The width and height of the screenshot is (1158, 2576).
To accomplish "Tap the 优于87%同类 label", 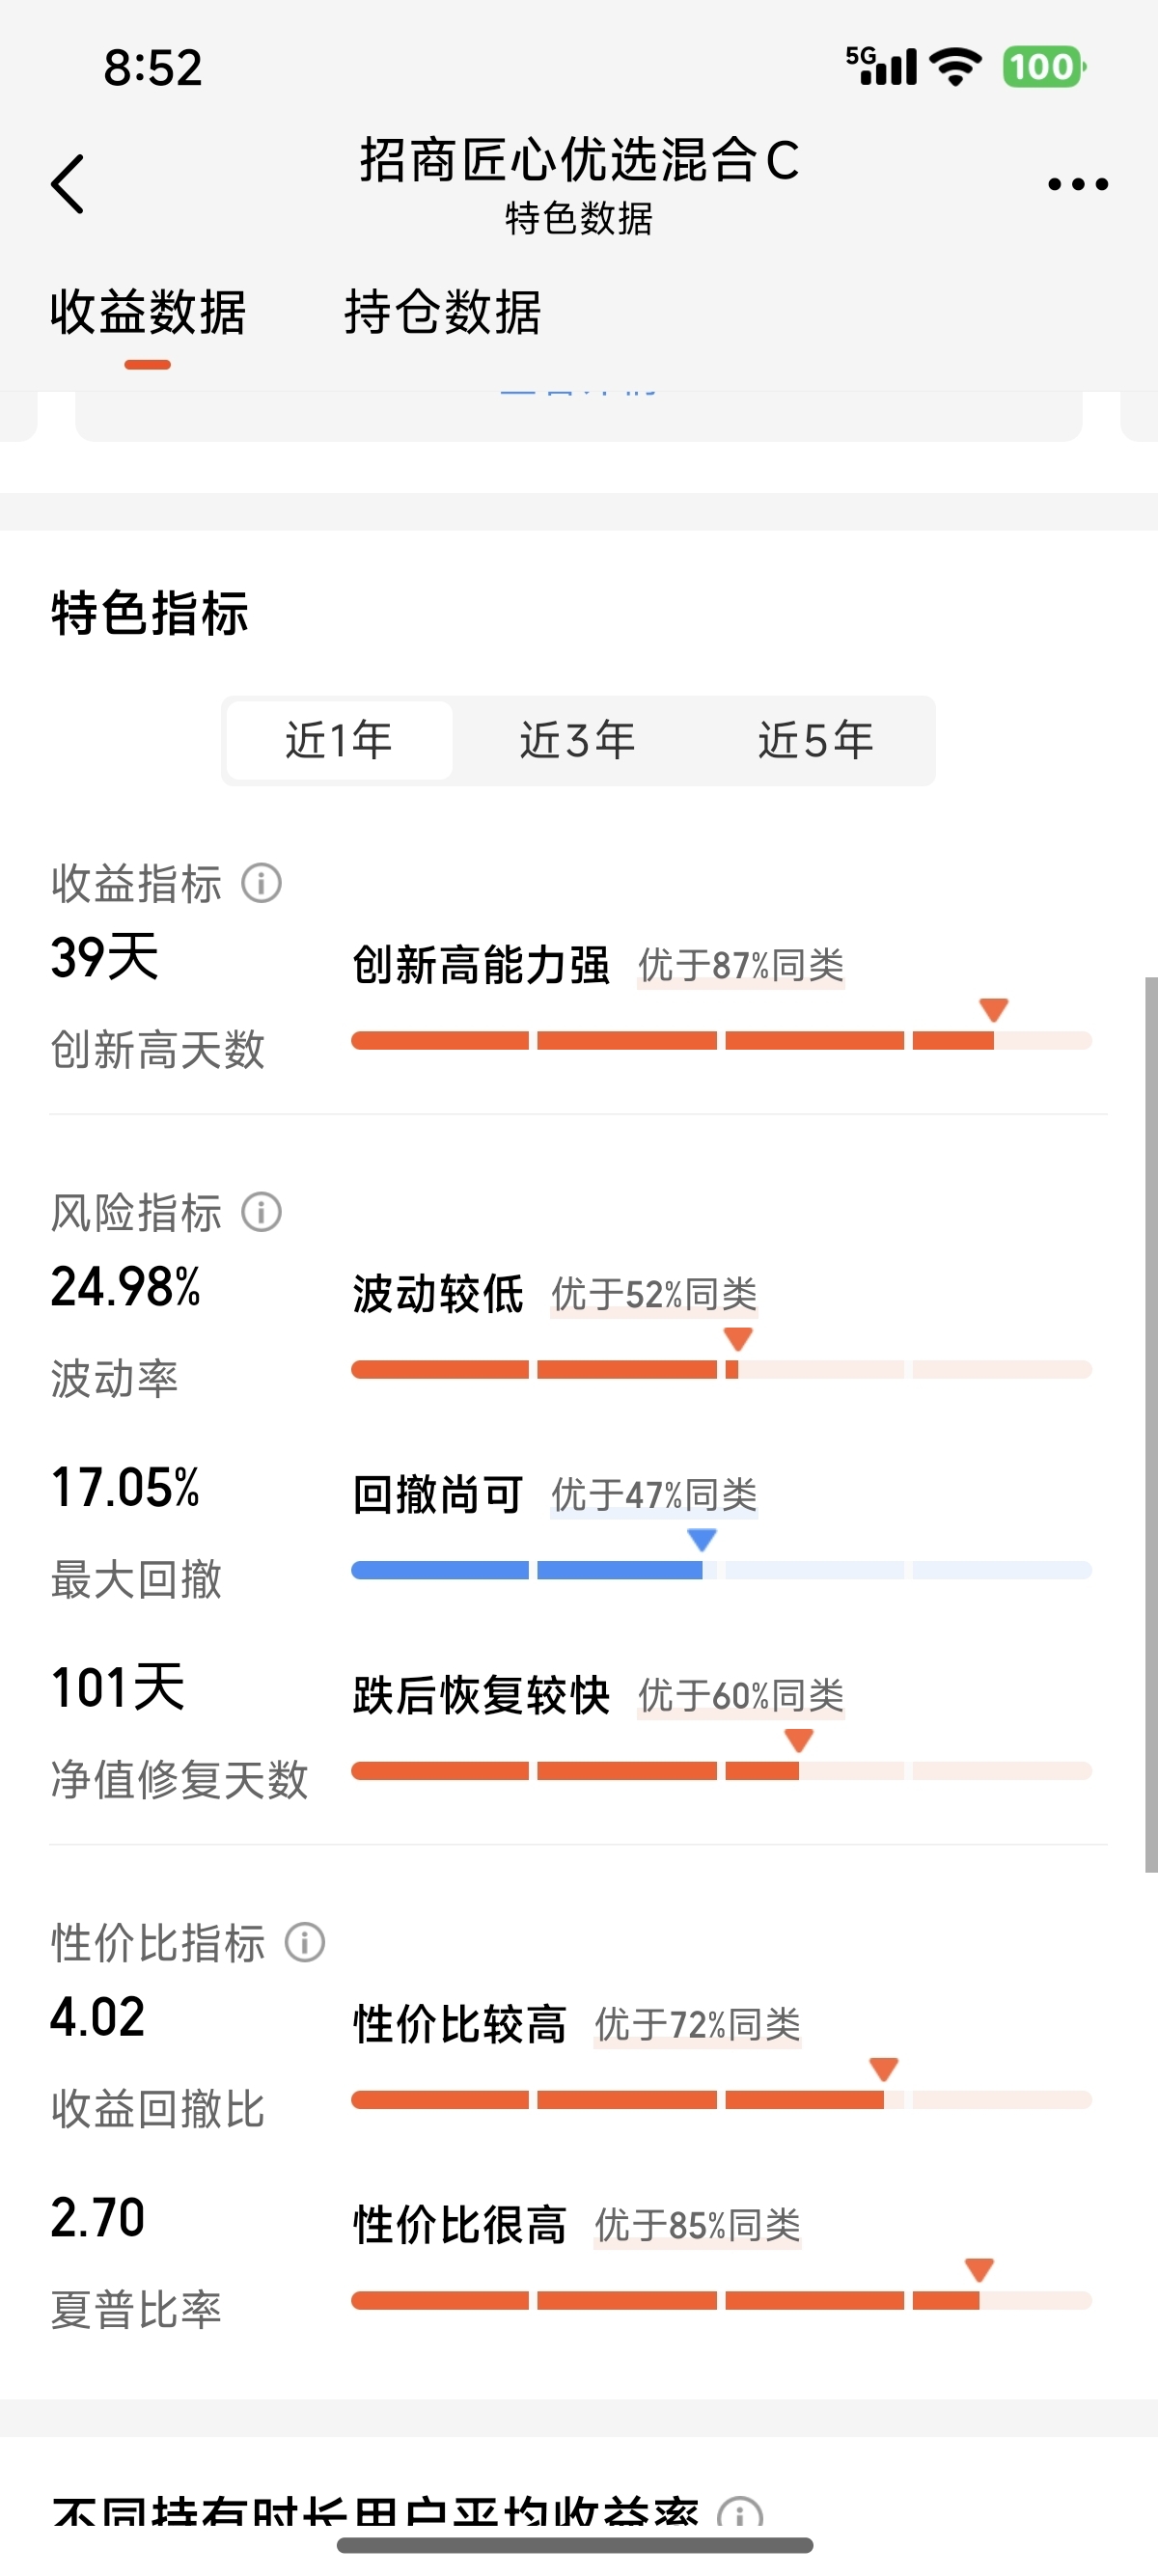I will click(741, 966).
